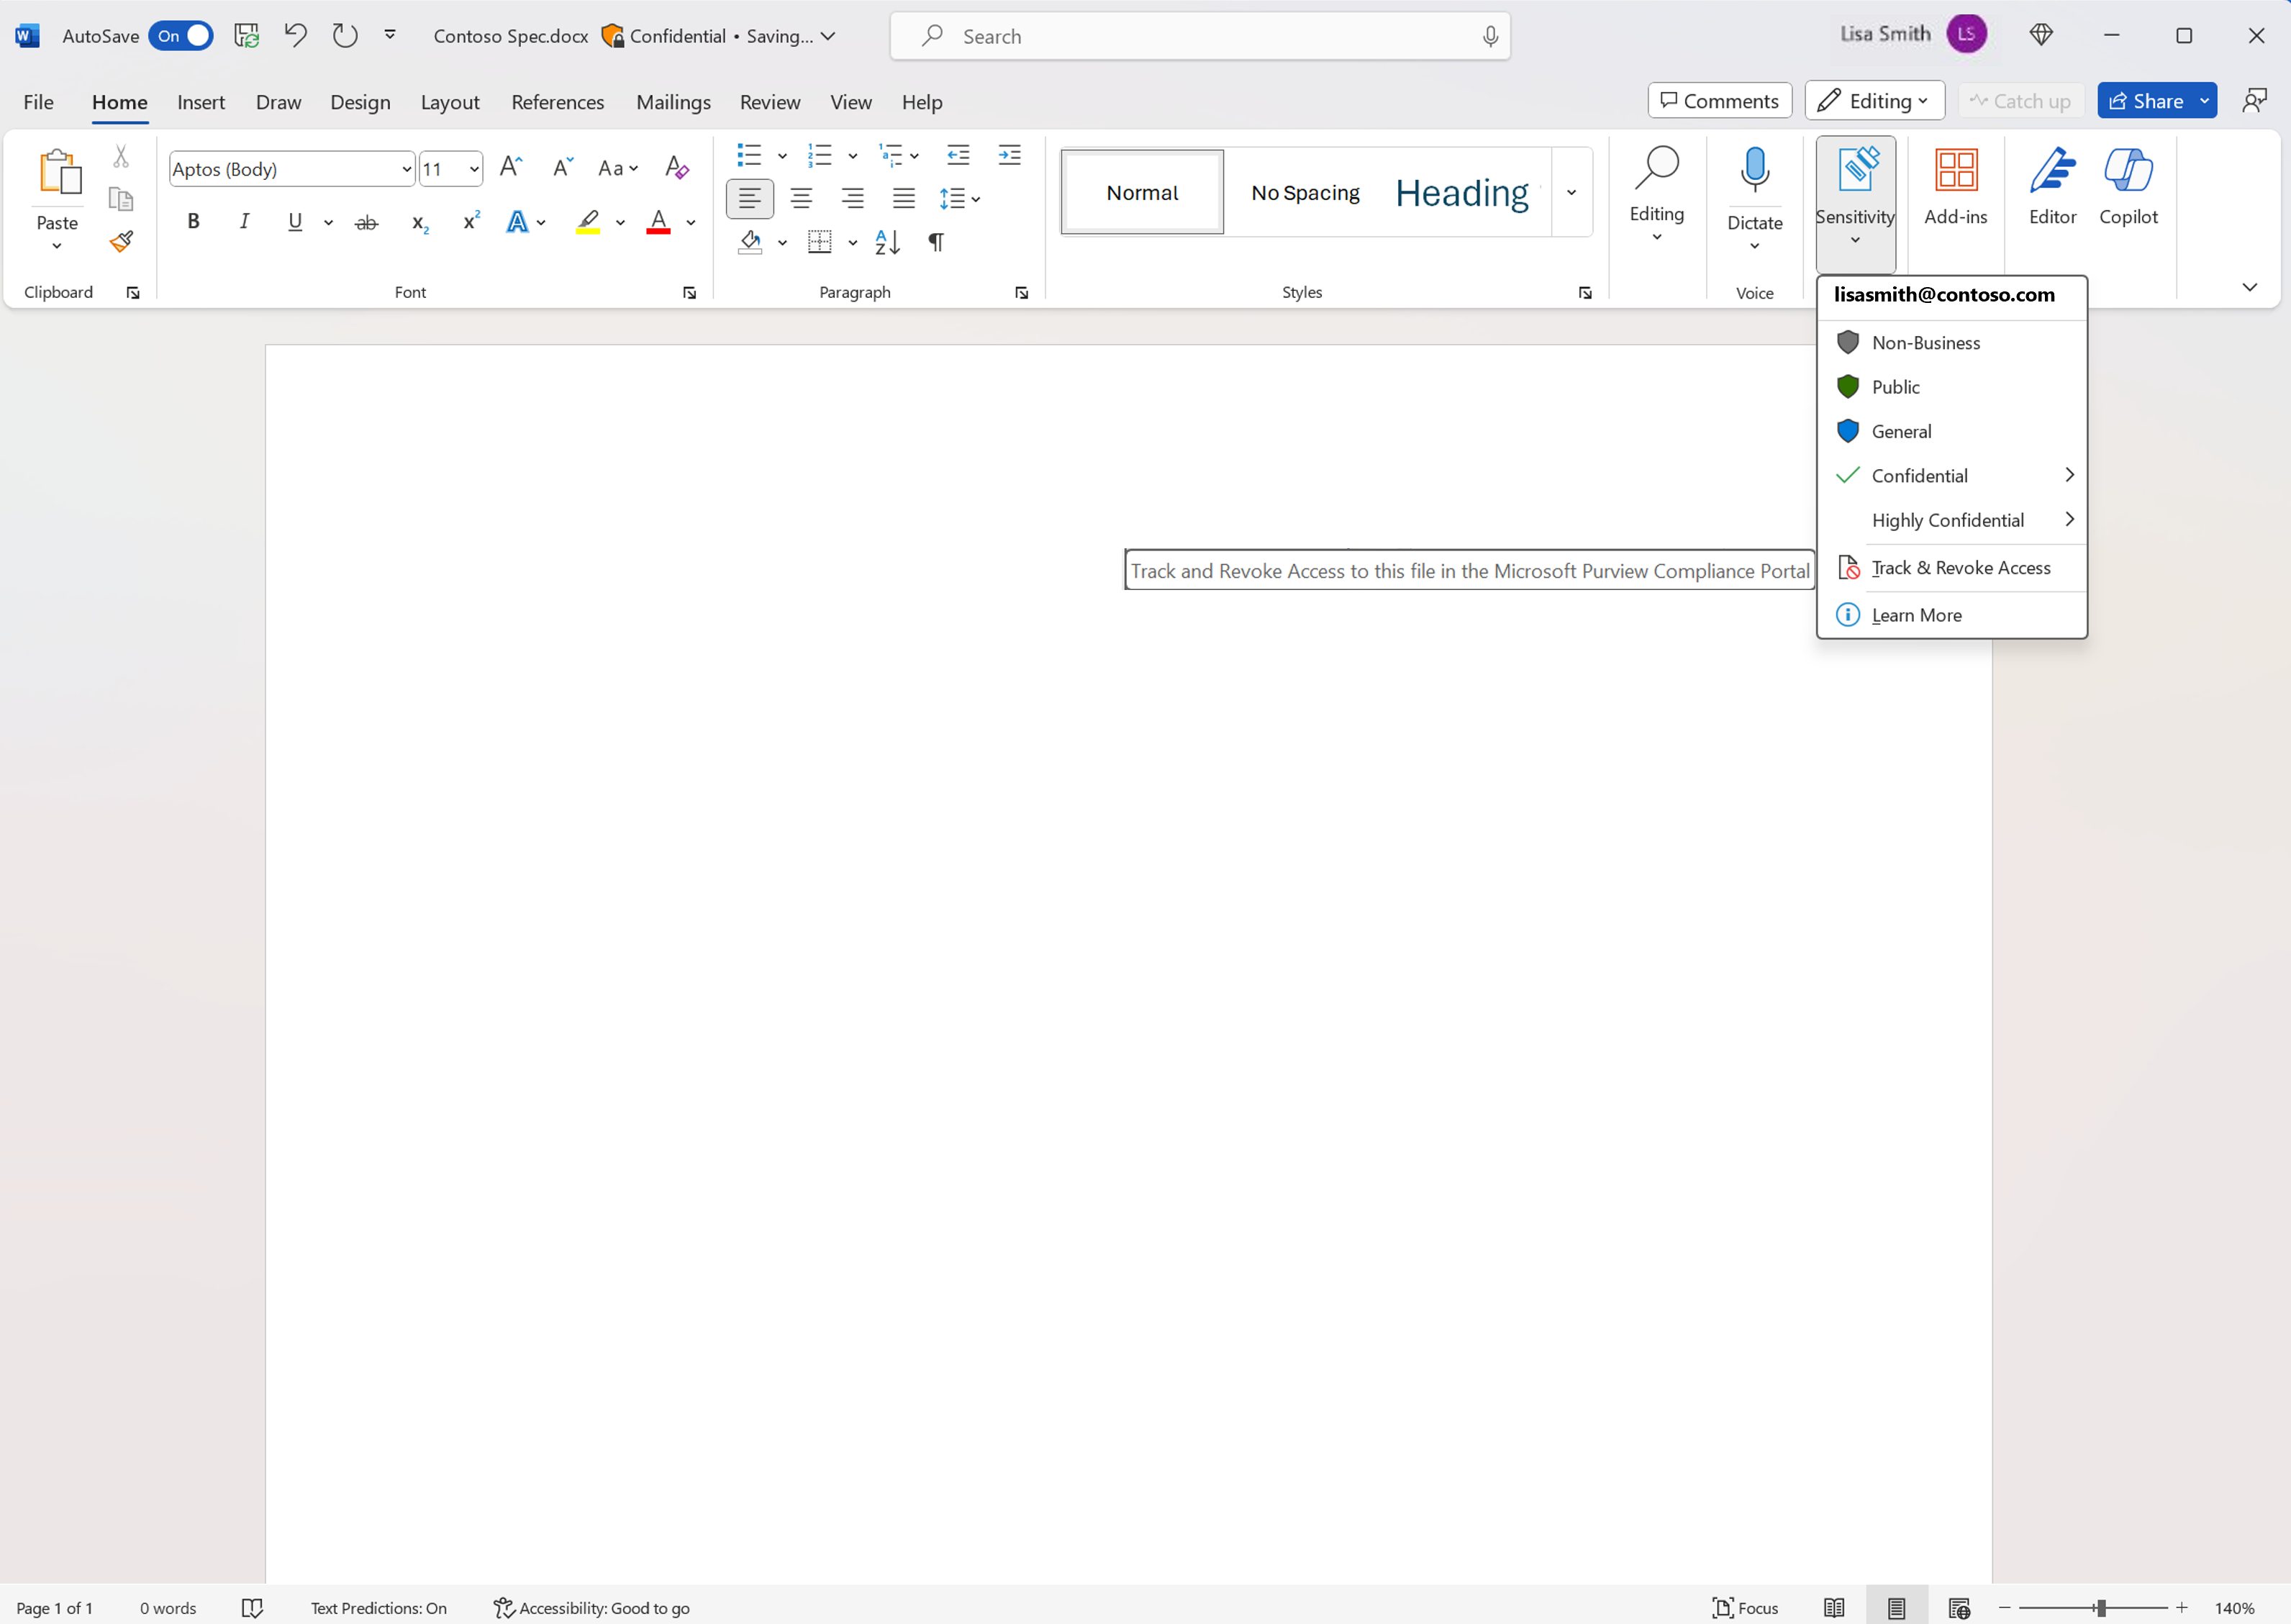Open Accessibility checker from status bar
Viewport: 2291px width, 1624px height.
[x=592, y=1608]
